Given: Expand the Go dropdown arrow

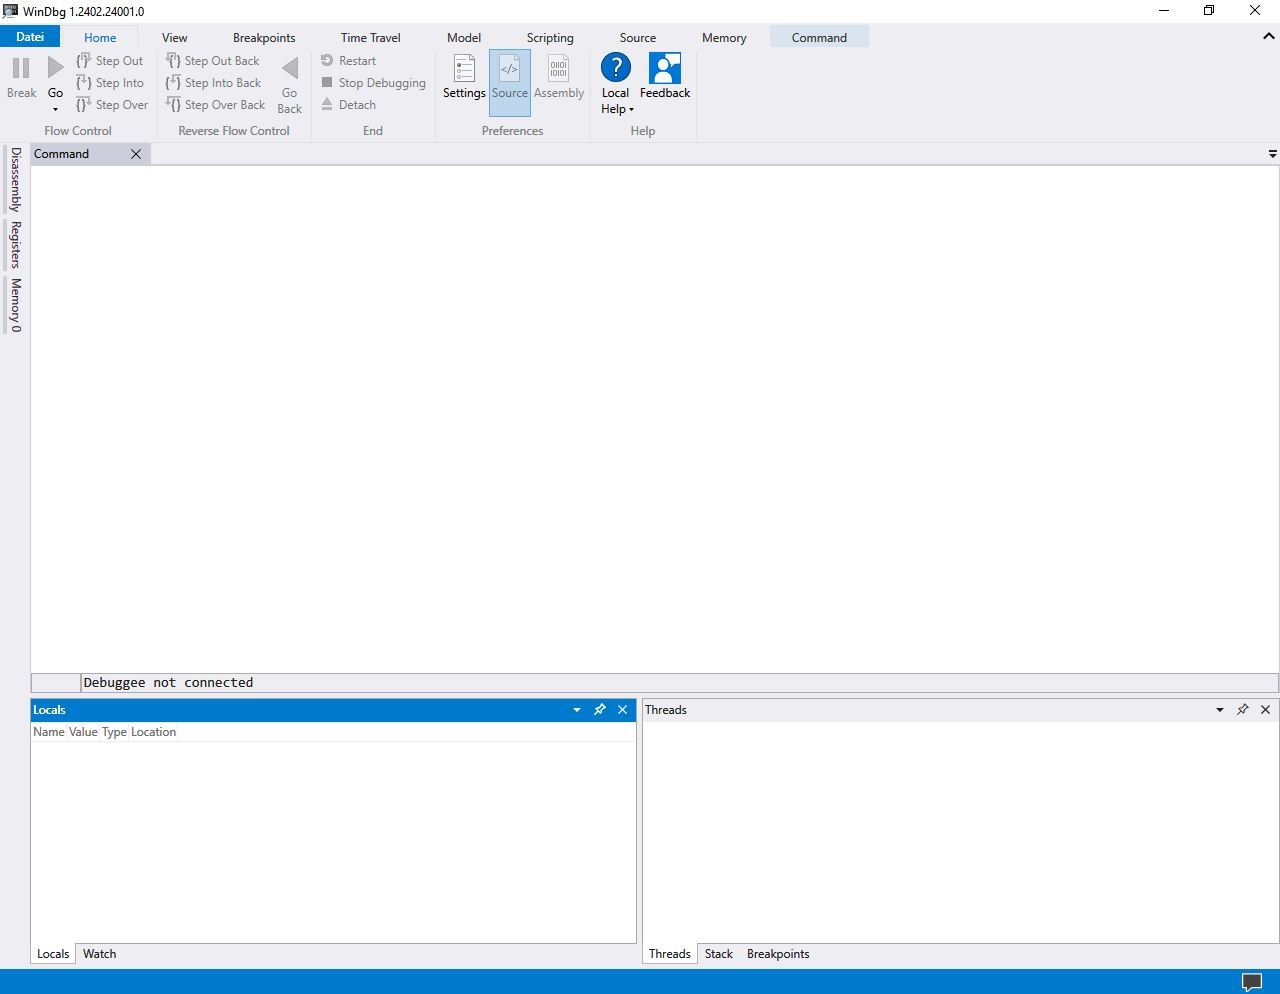Looking at the screenshot, I should tap(55, 109).
